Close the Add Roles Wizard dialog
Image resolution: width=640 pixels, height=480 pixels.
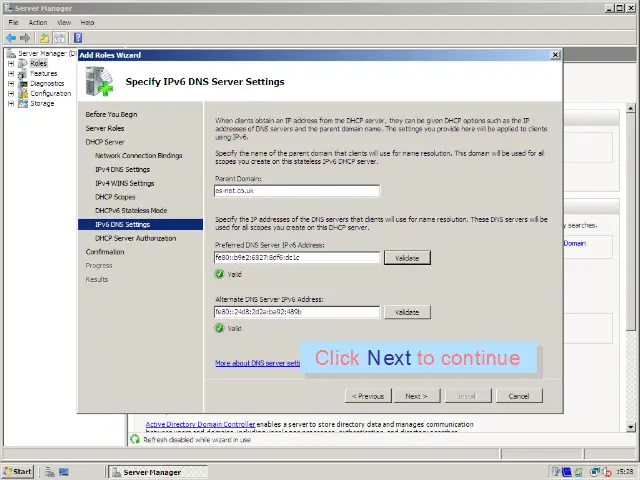tap(555, 55)
